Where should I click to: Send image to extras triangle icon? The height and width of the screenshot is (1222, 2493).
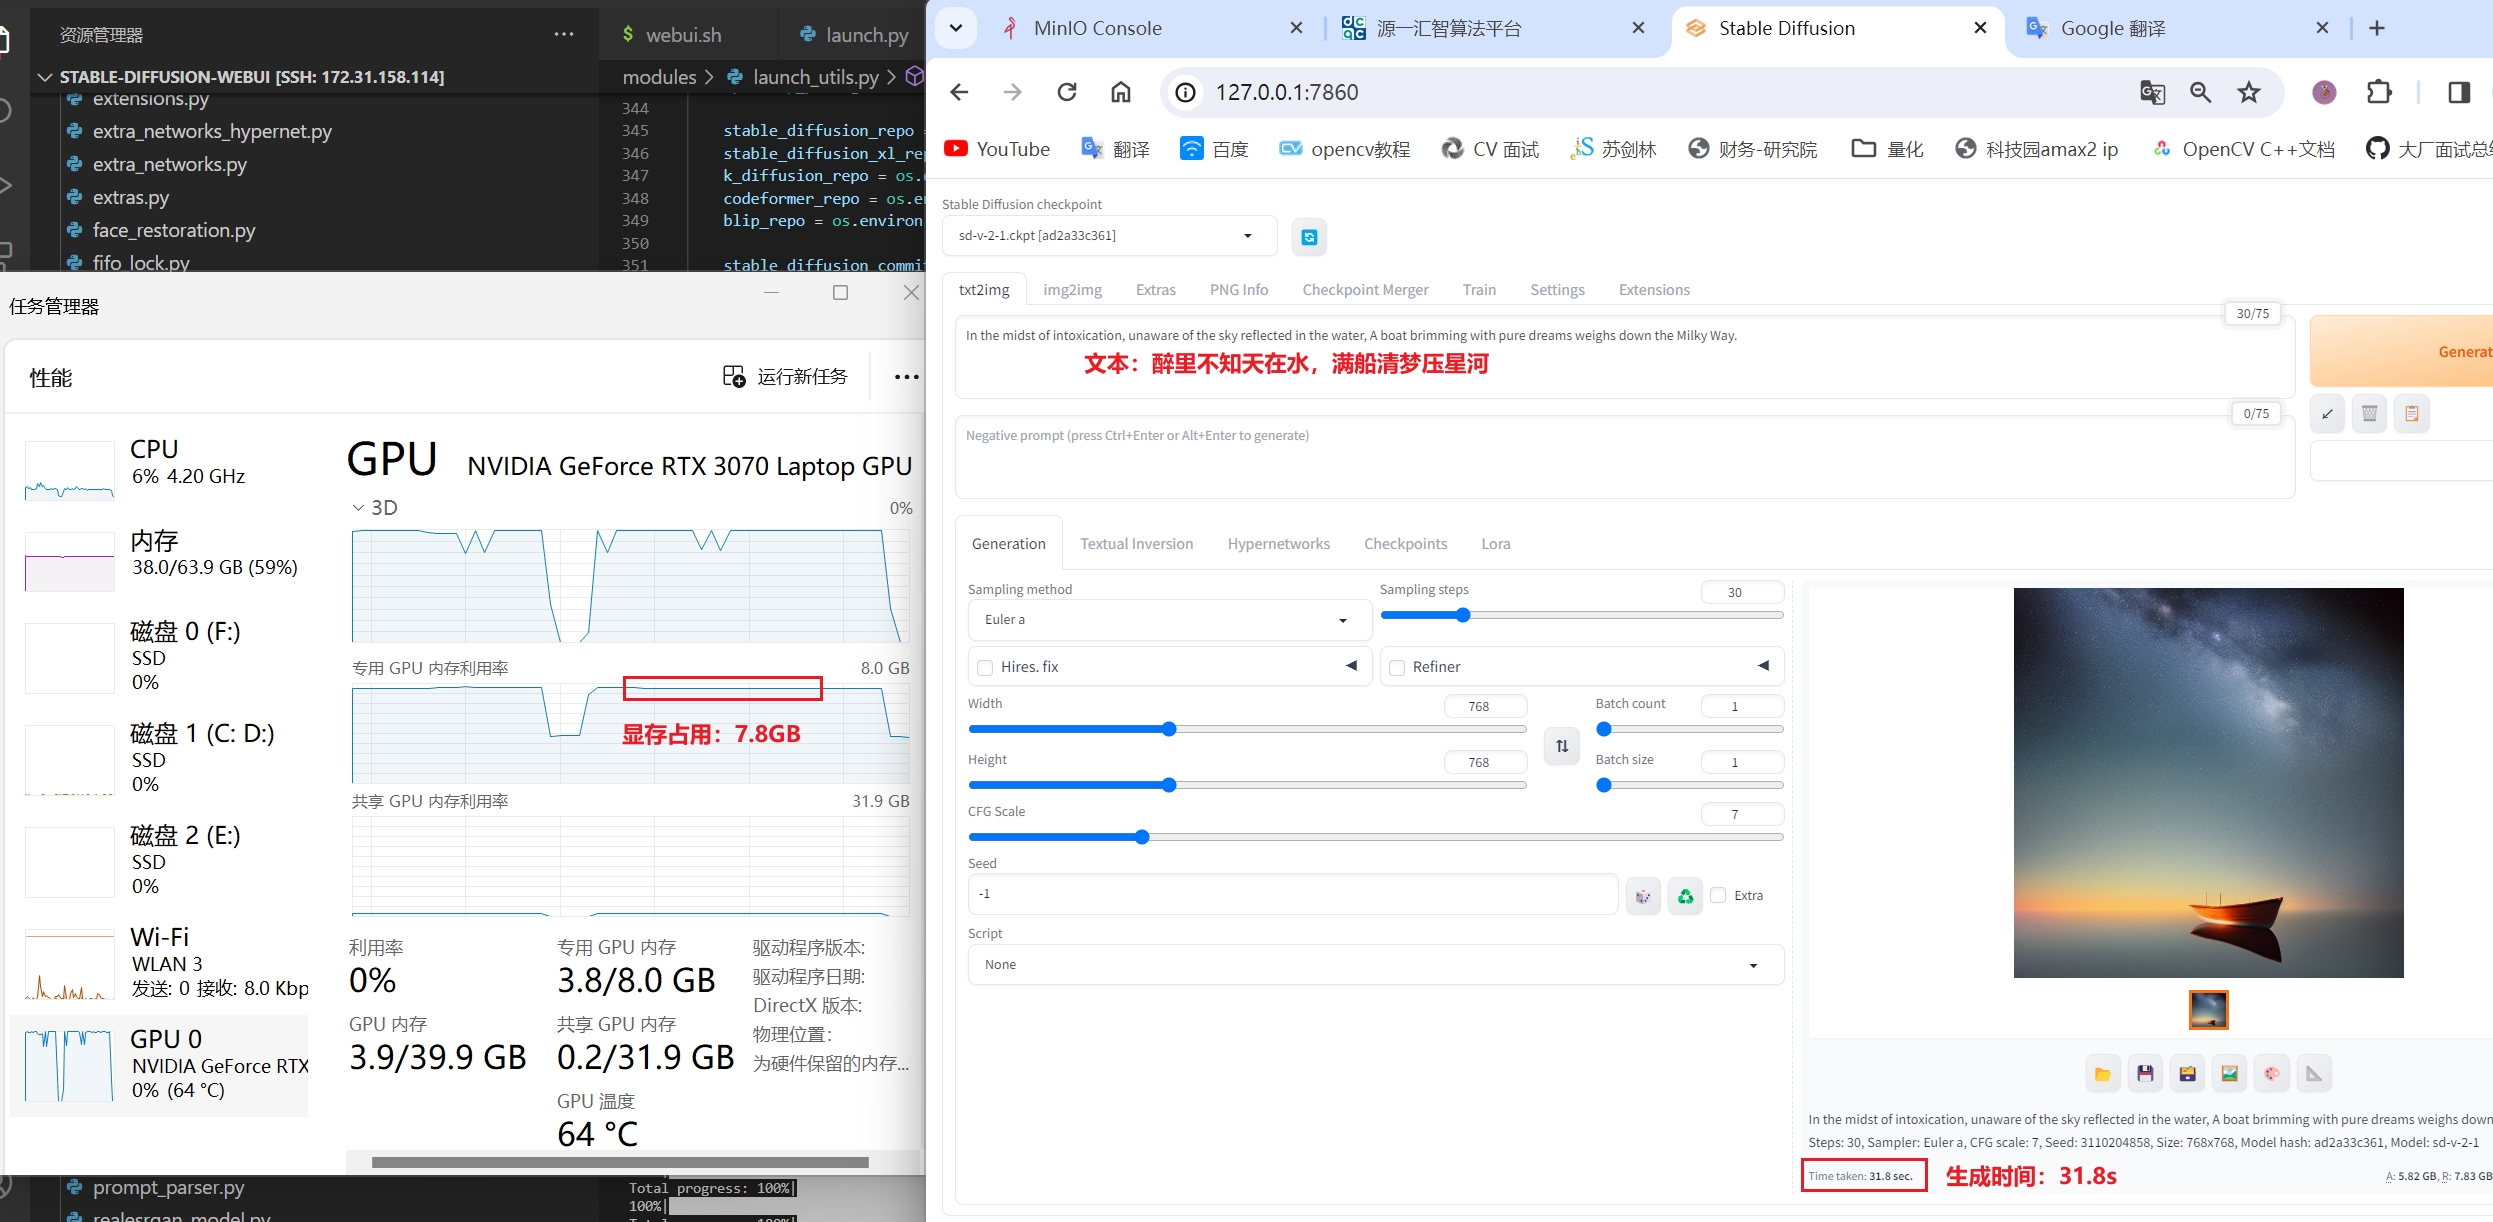tap(2314, 1074)
